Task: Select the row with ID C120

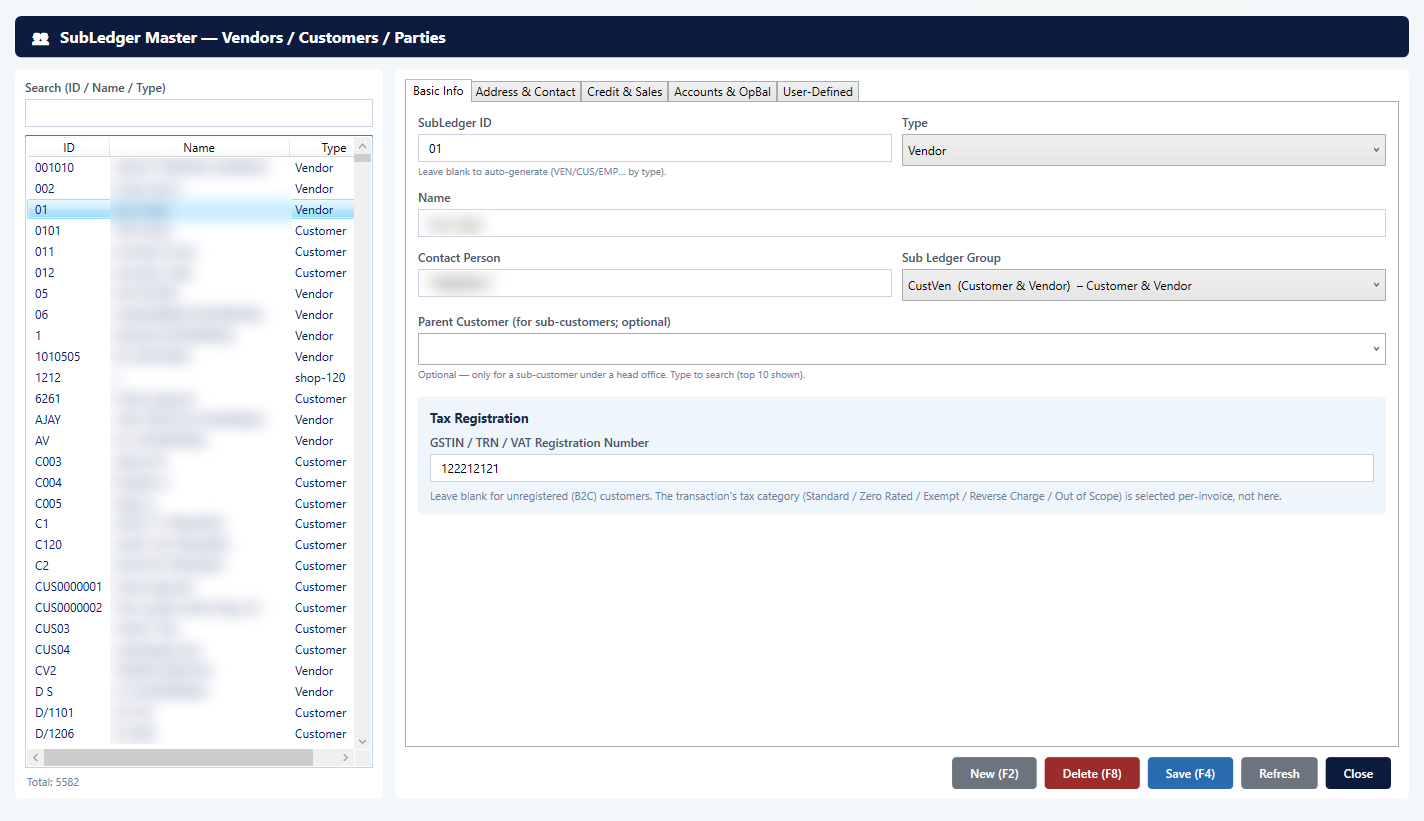Action: point(190,545)
